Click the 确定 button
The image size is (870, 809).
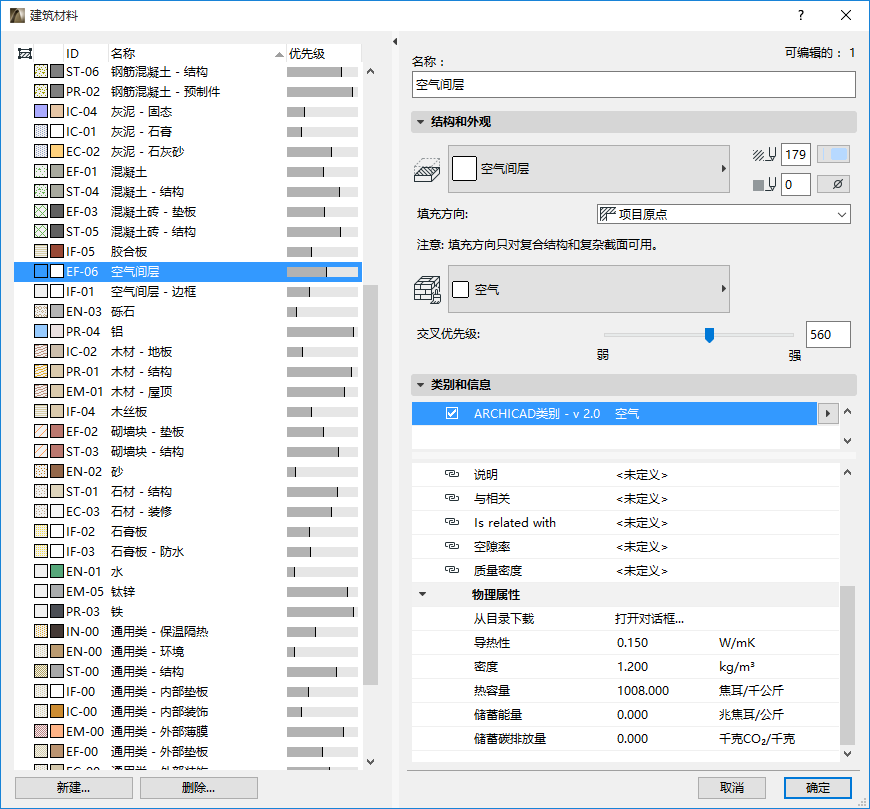point(817,787)
